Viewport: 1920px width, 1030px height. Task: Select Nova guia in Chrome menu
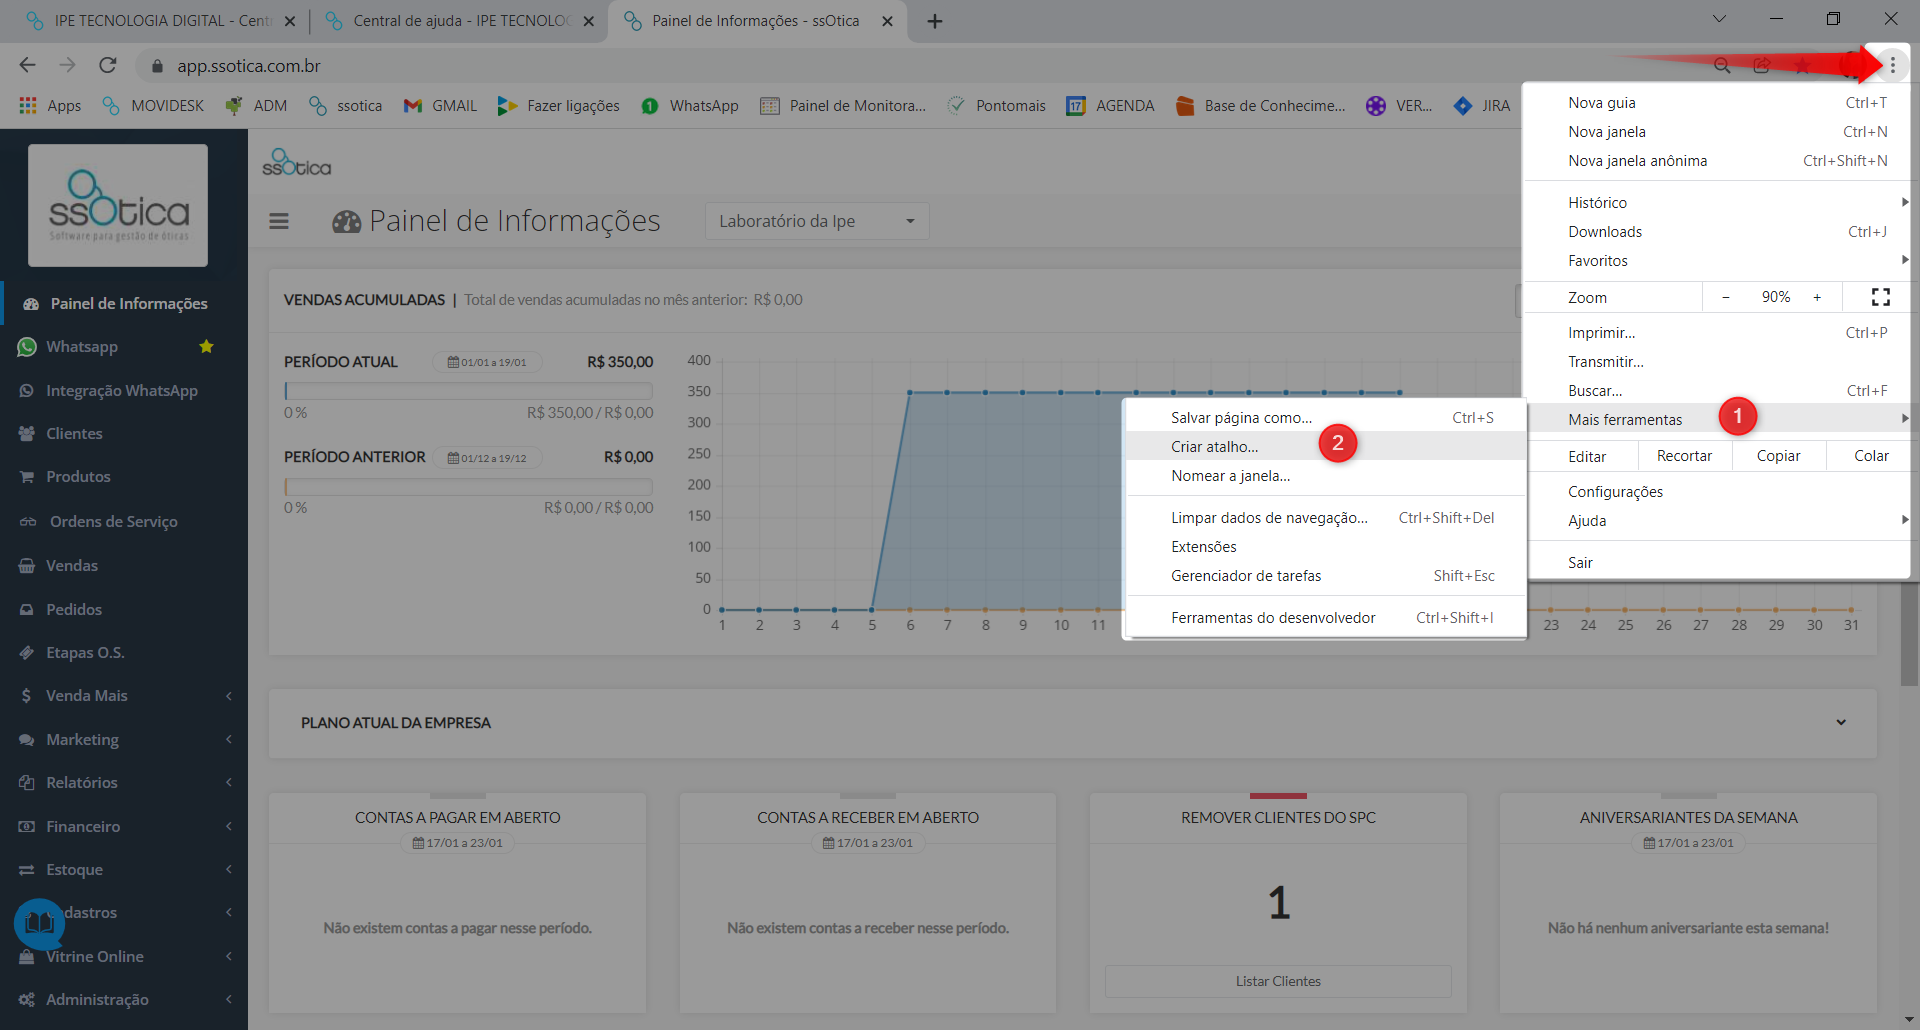(1716, 102)
